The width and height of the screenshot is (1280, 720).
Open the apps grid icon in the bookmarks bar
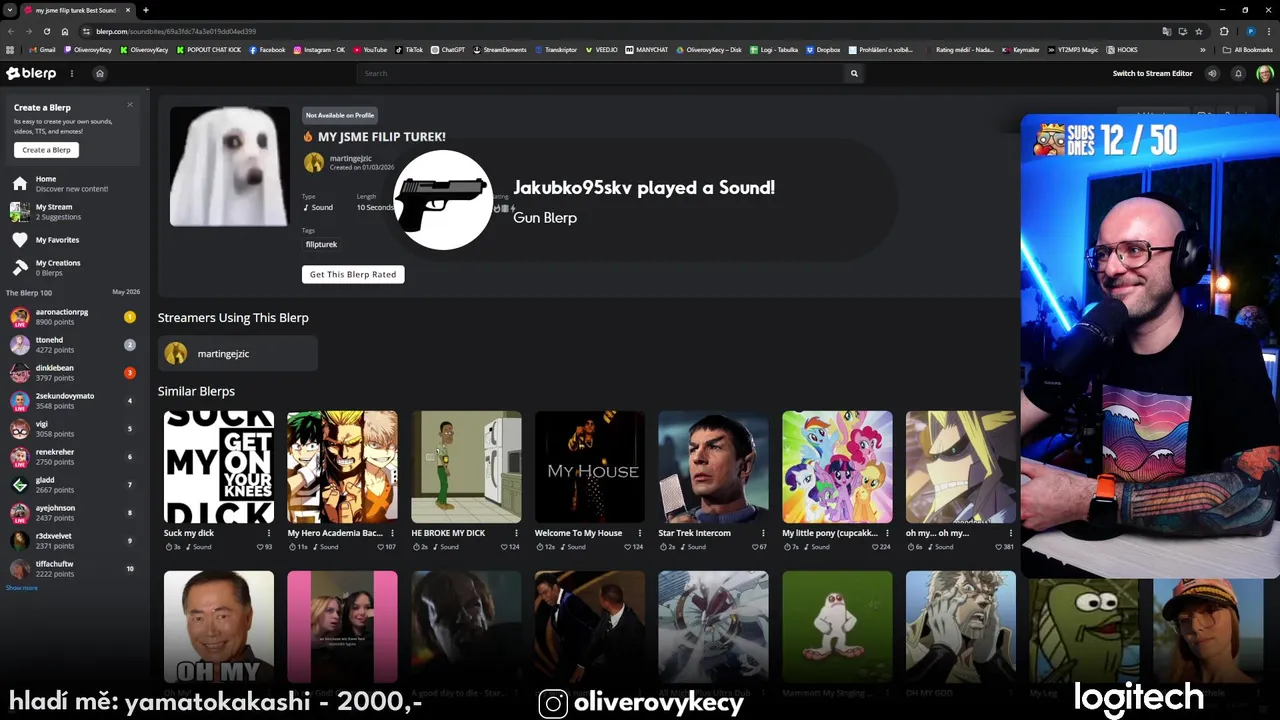11,49
